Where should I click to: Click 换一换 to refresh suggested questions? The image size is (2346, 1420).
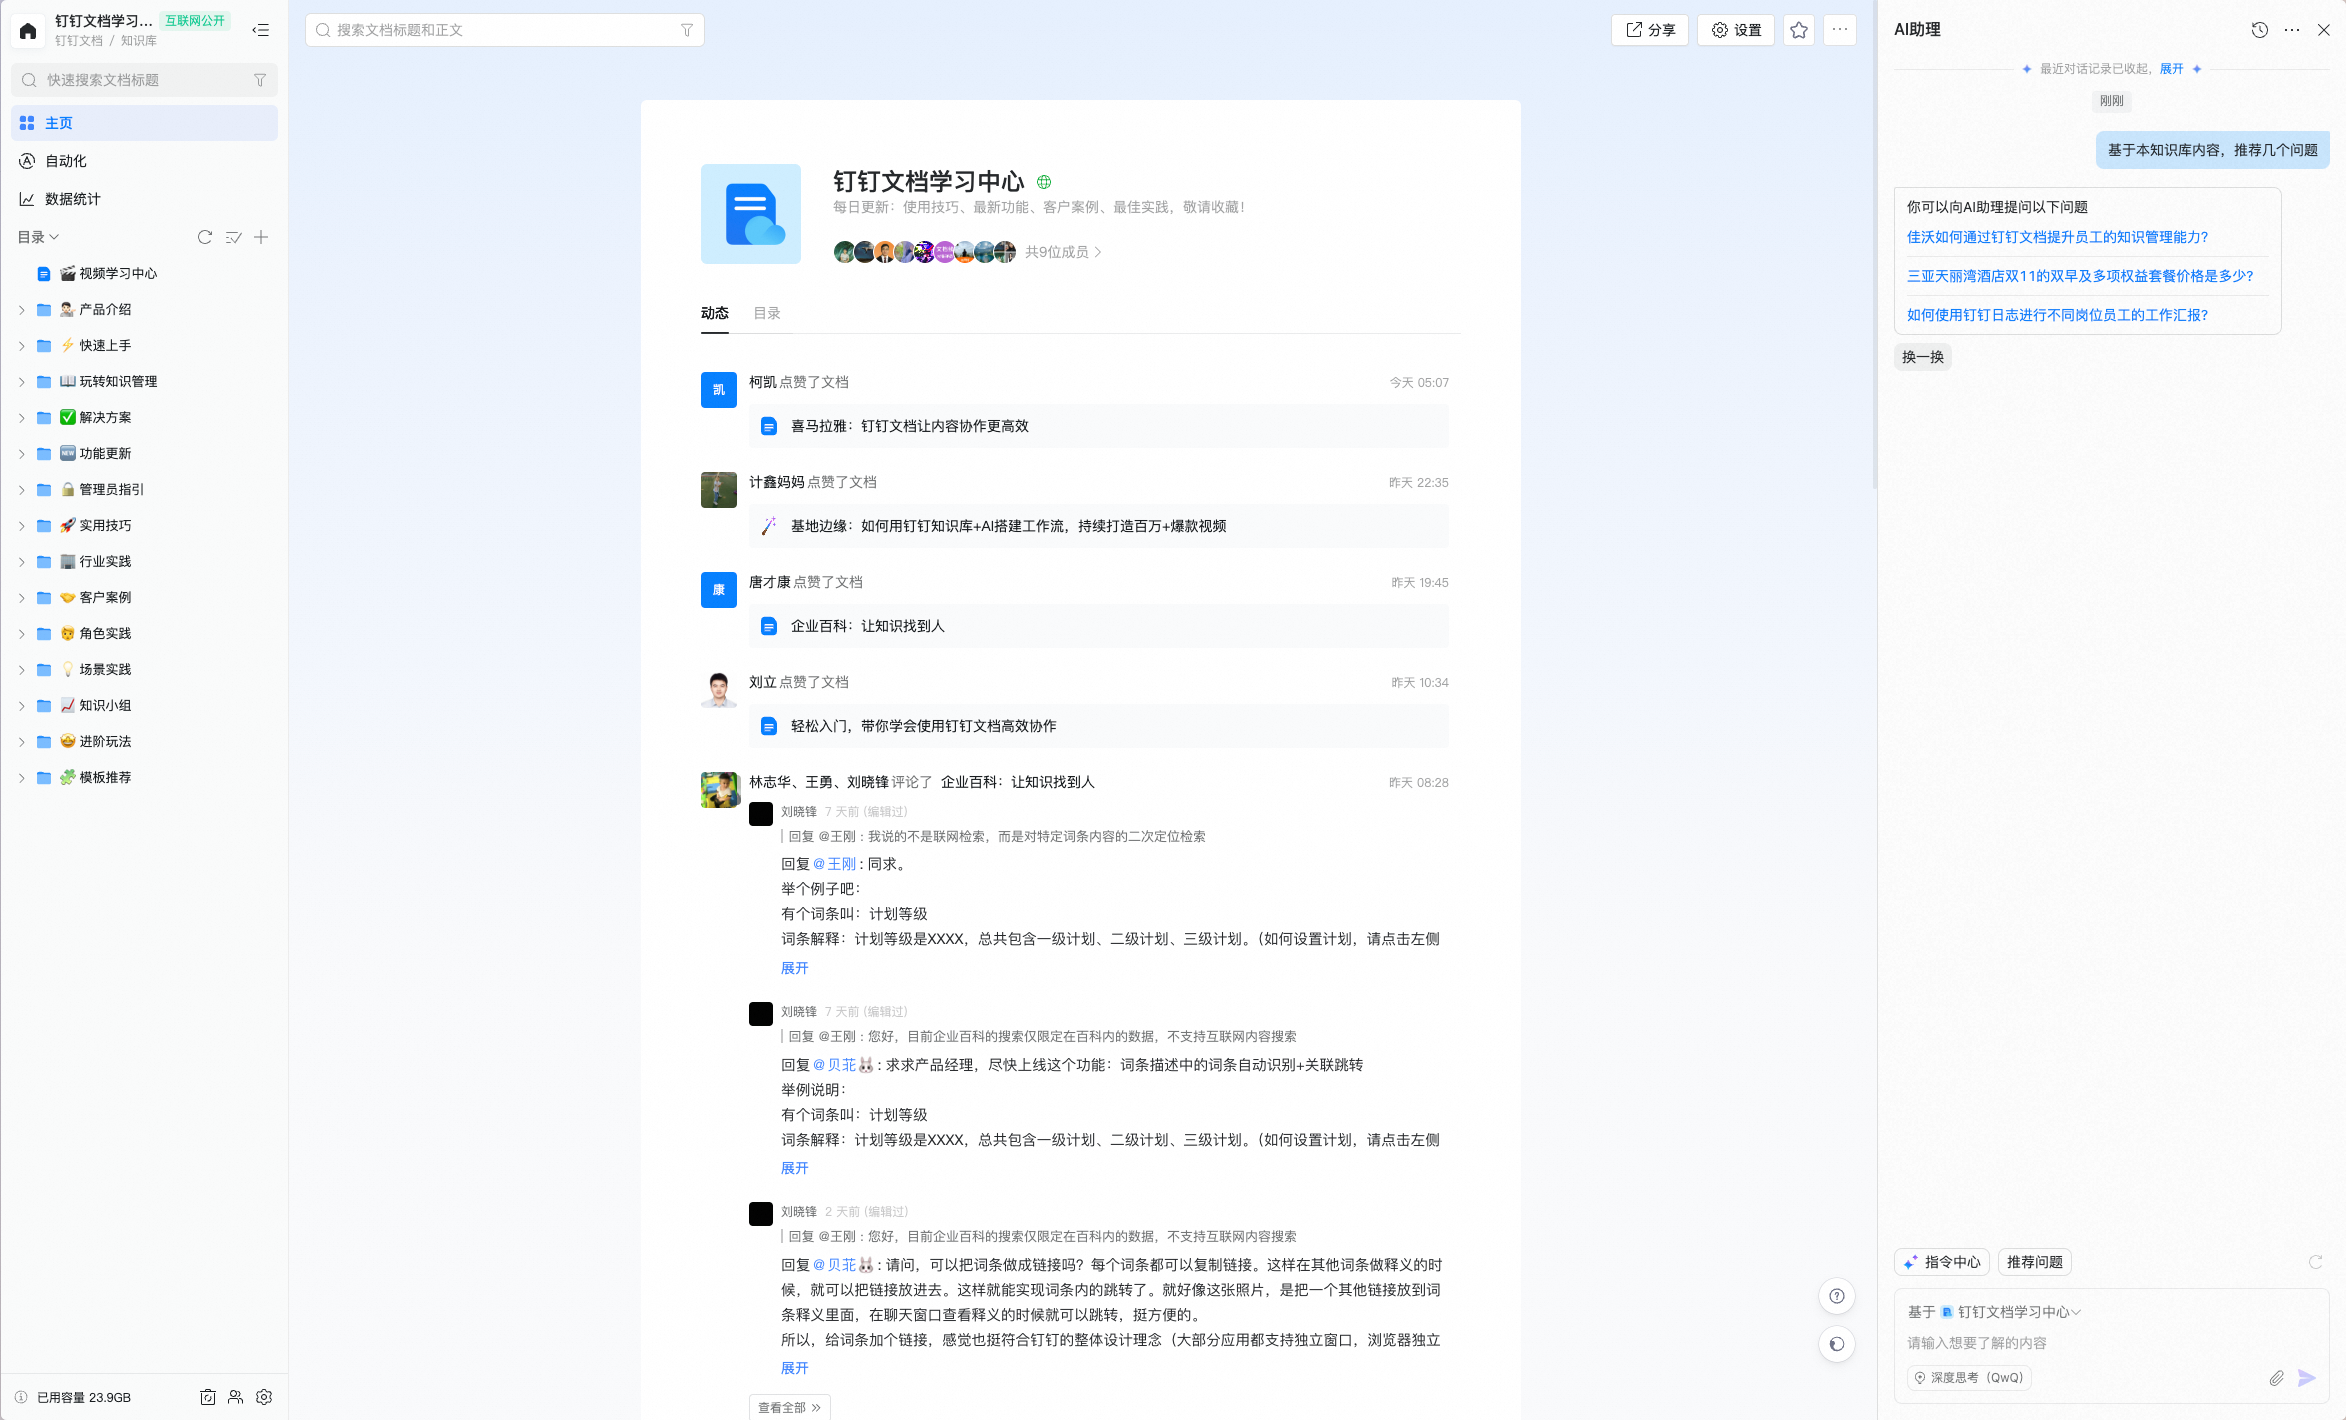1923,357
